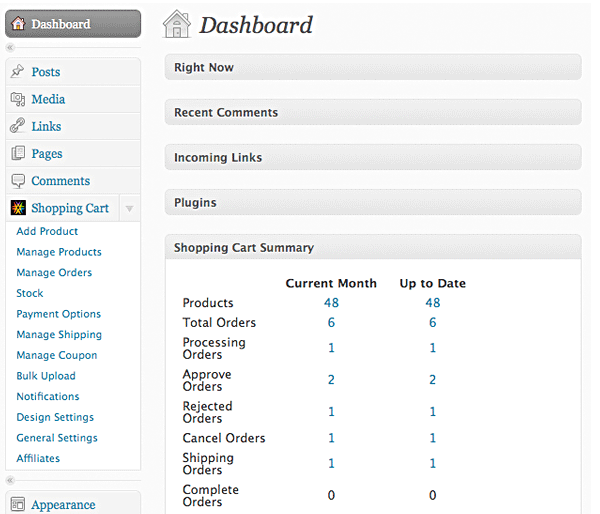Click Approve Orders 2 under Up to Date
600x514 pixels.
pyautogui.click(x=433, y=380)
